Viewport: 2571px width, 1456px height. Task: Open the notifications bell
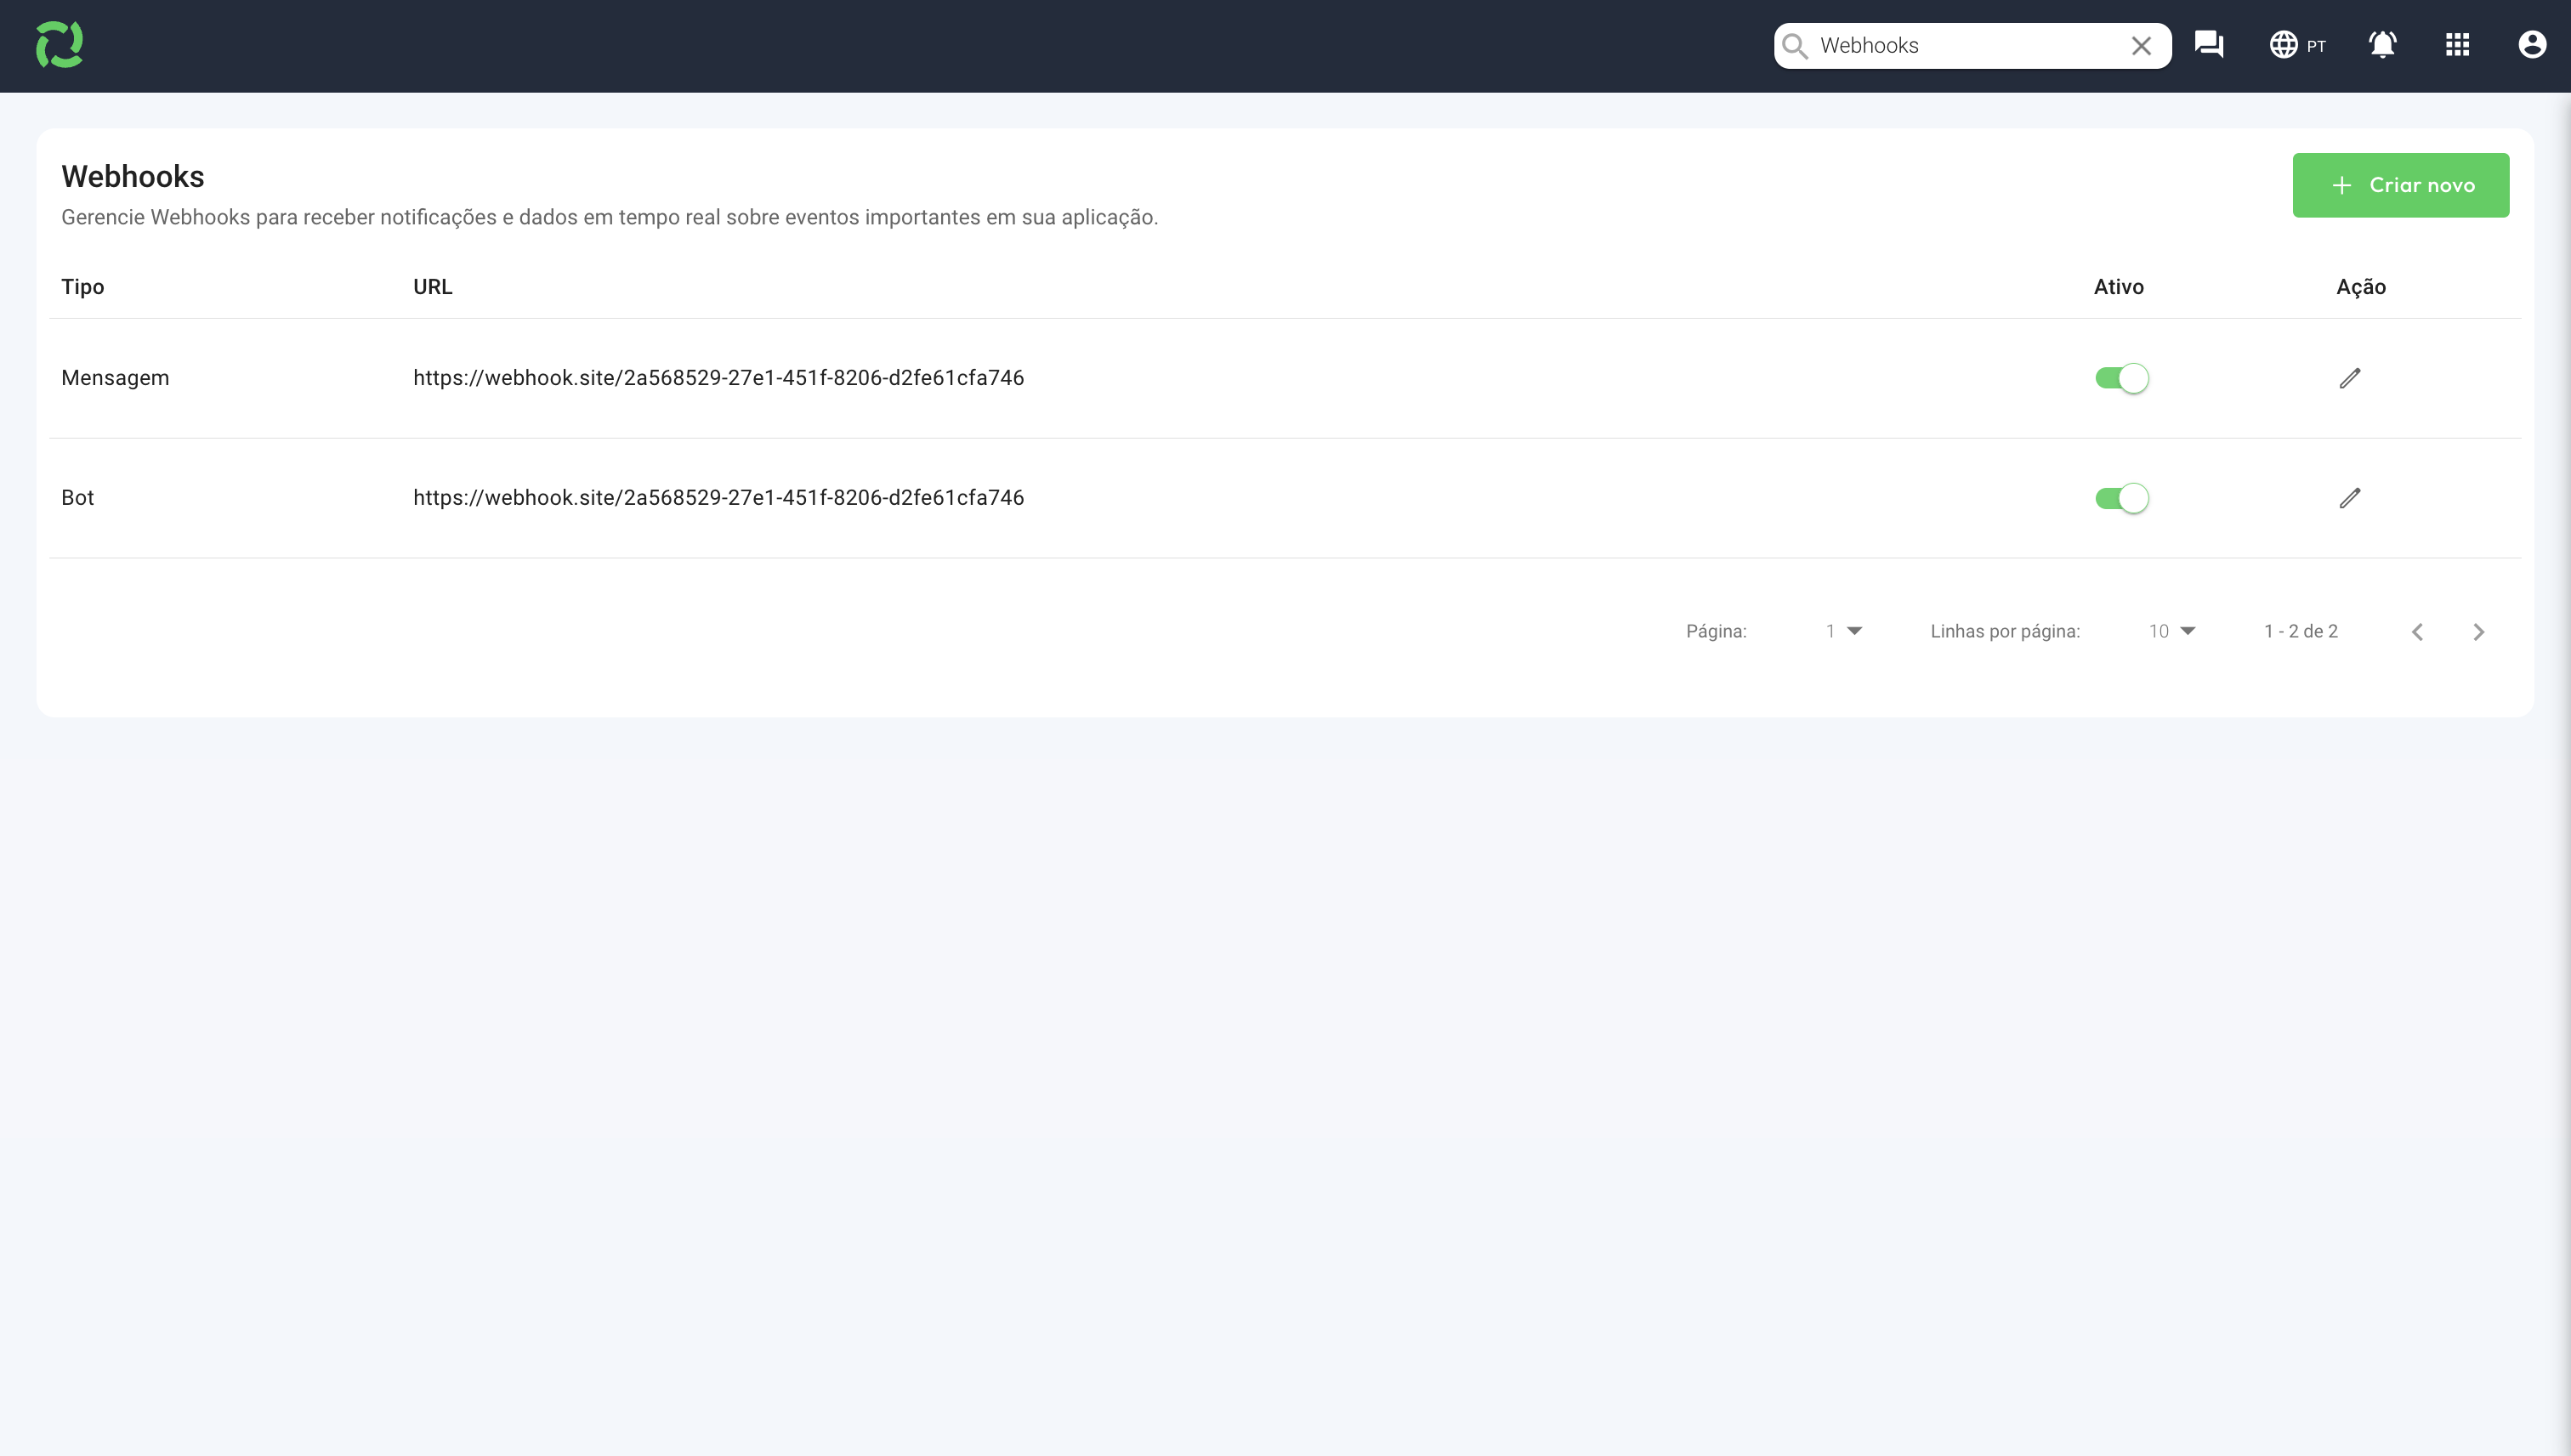(x=2383, y=45)
